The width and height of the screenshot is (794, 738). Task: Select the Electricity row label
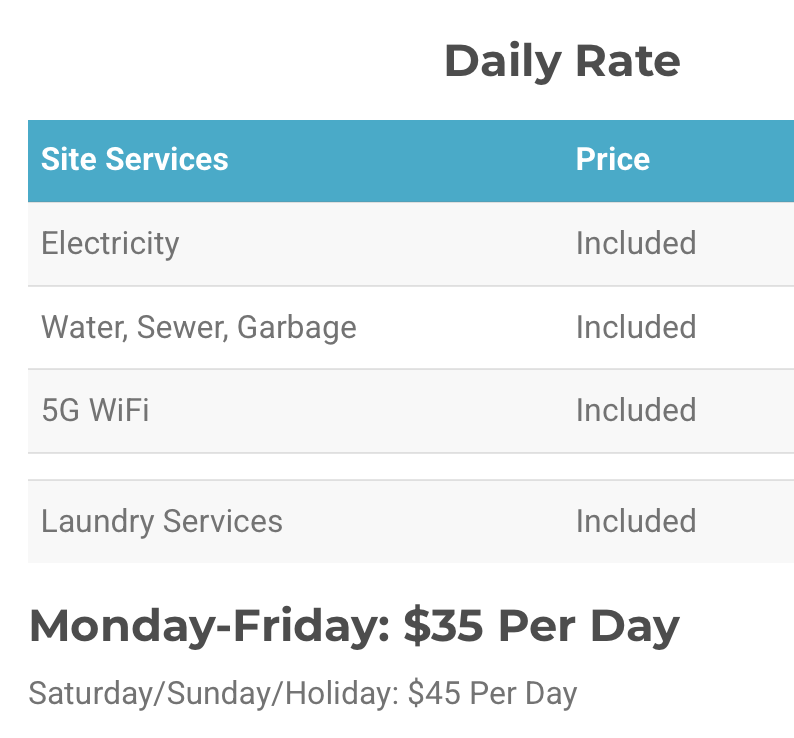[110, 243]
